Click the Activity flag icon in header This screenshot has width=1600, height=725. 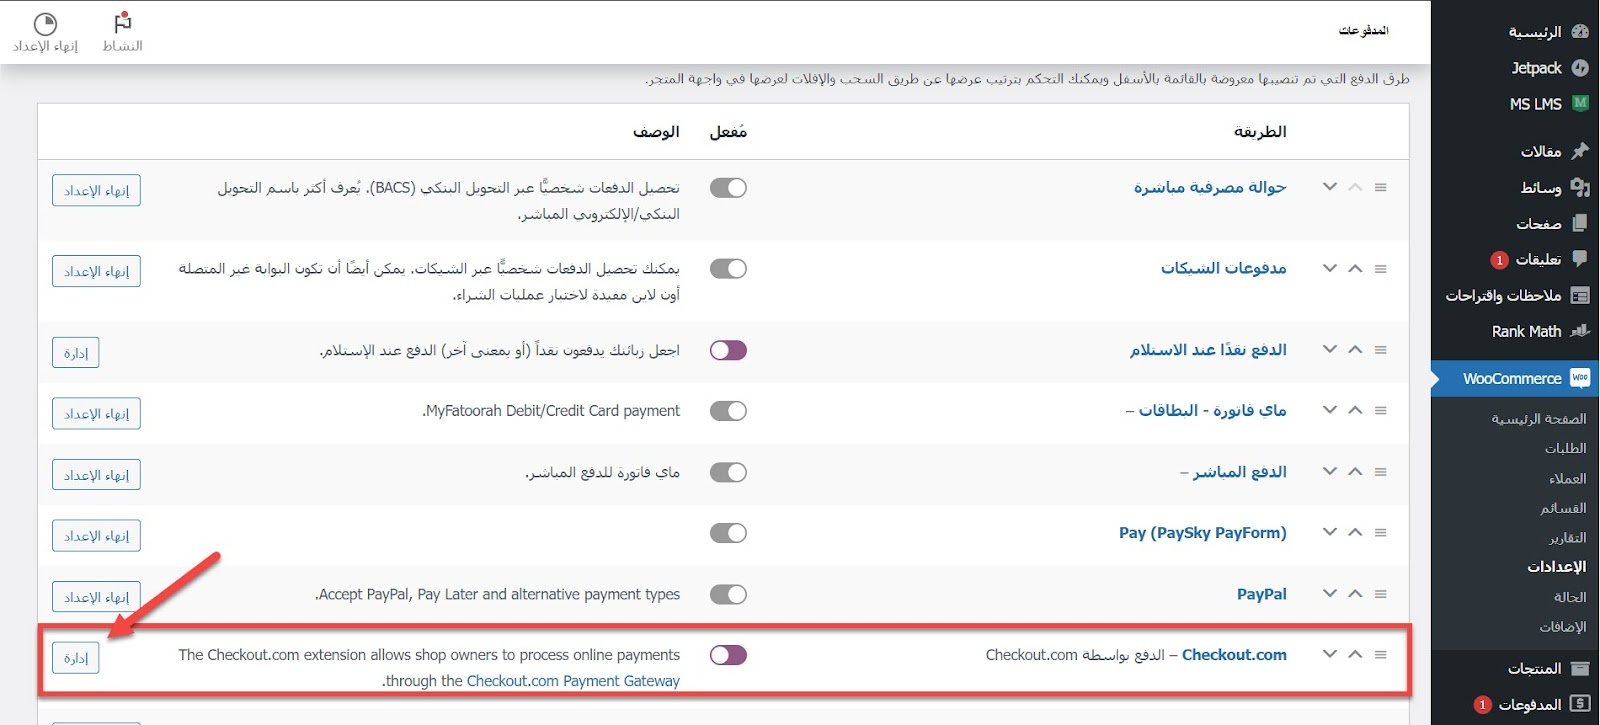pos(123,22)
